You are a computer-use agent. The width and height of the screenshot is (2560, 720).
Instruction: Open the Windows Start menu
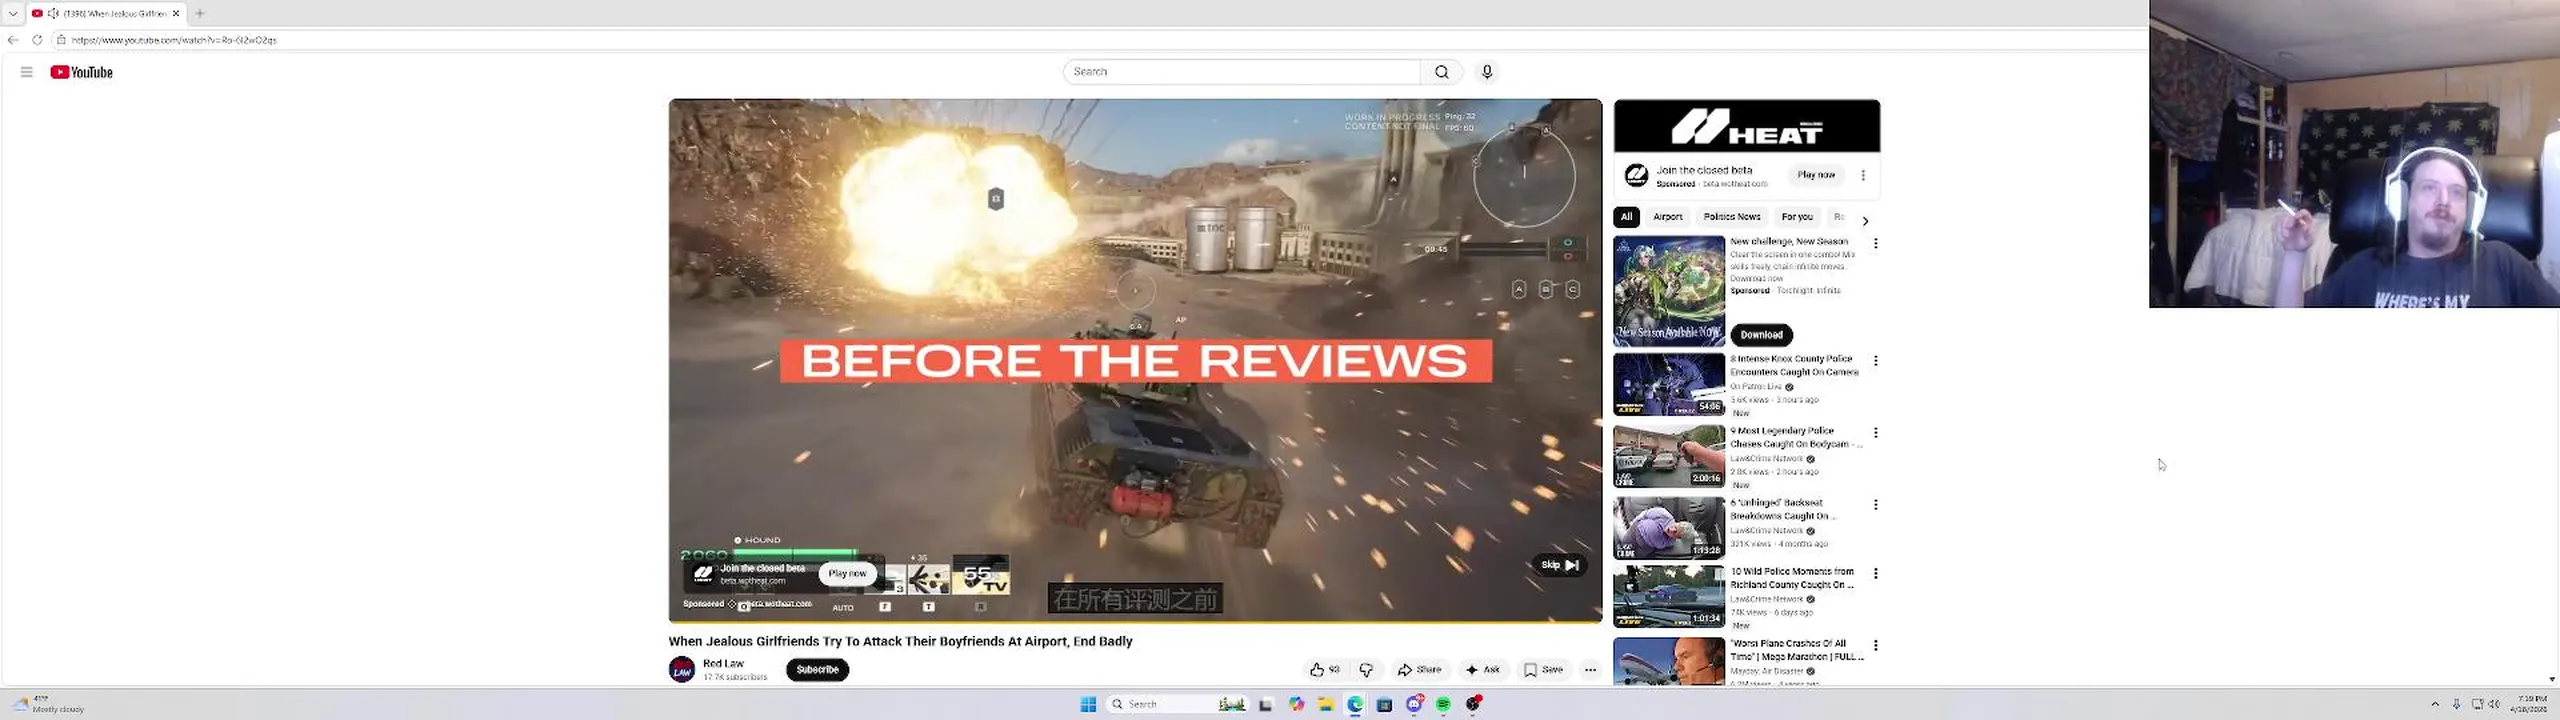(1088, 704)
